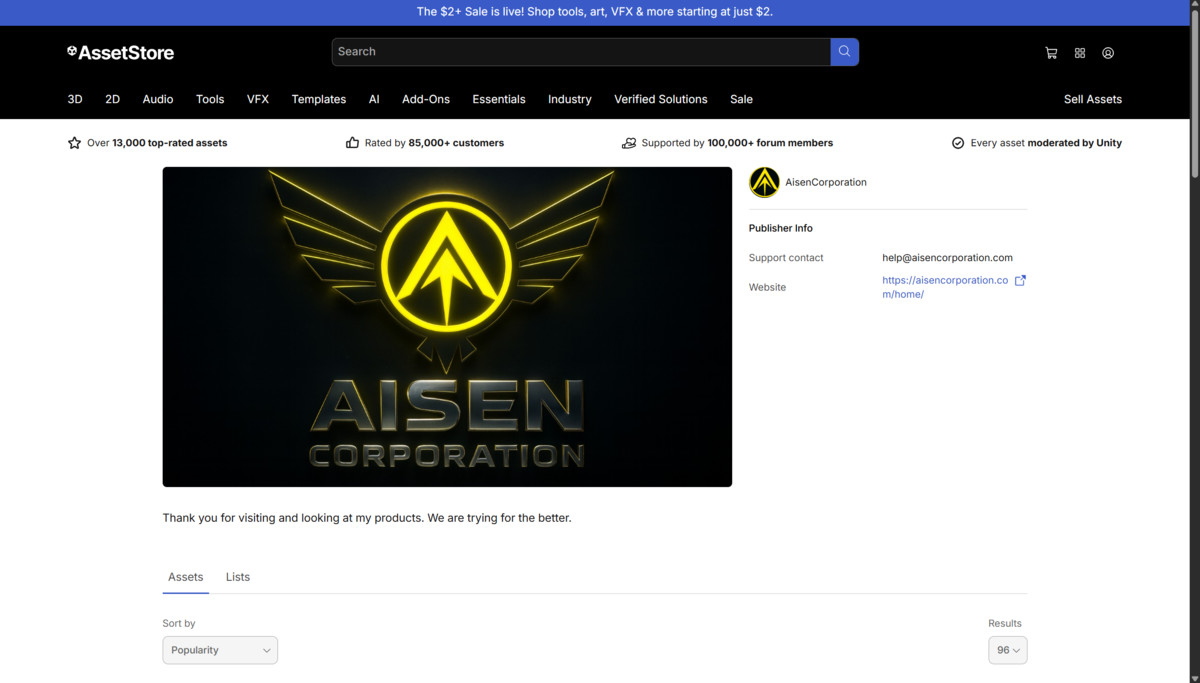Screen dimensions: 1200x683
Task: Click the $2+ Sale announcement banner
Action: pyautogui.click(x=595, y=12)
